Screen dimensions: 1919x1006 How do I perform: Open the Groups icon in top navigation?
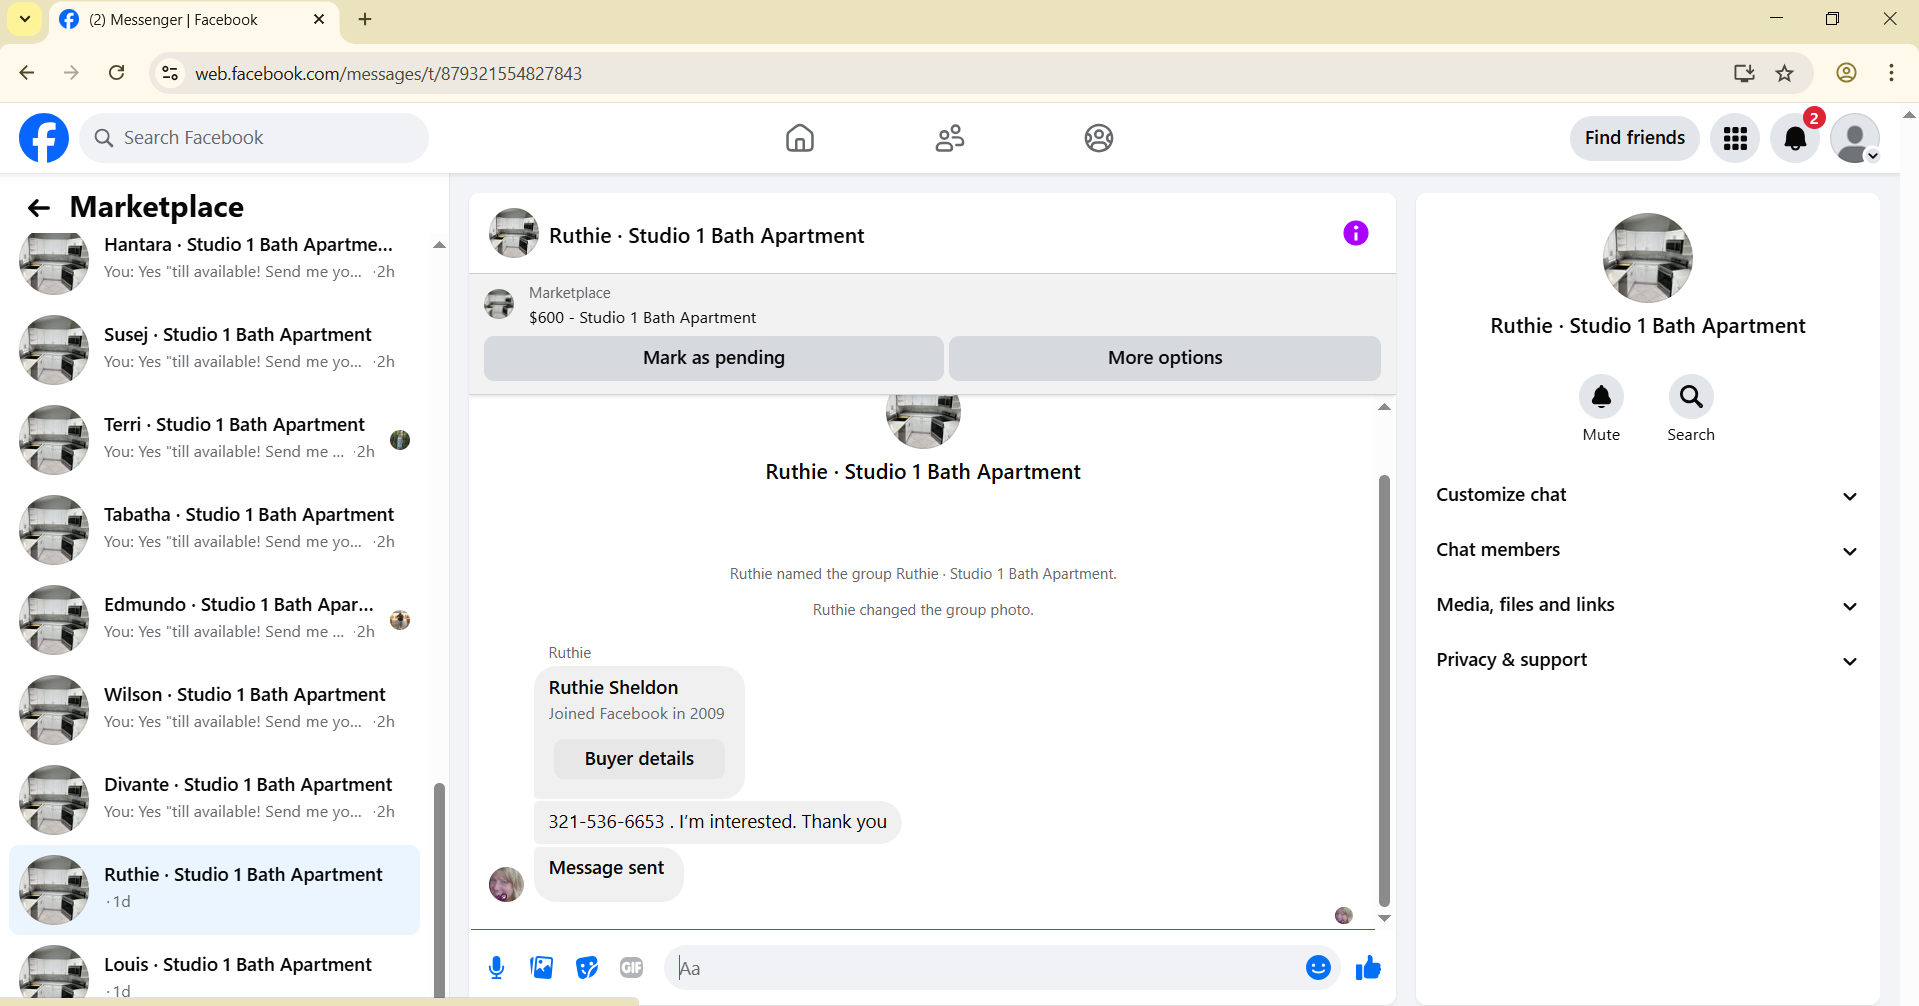(x=1099, y=138)
